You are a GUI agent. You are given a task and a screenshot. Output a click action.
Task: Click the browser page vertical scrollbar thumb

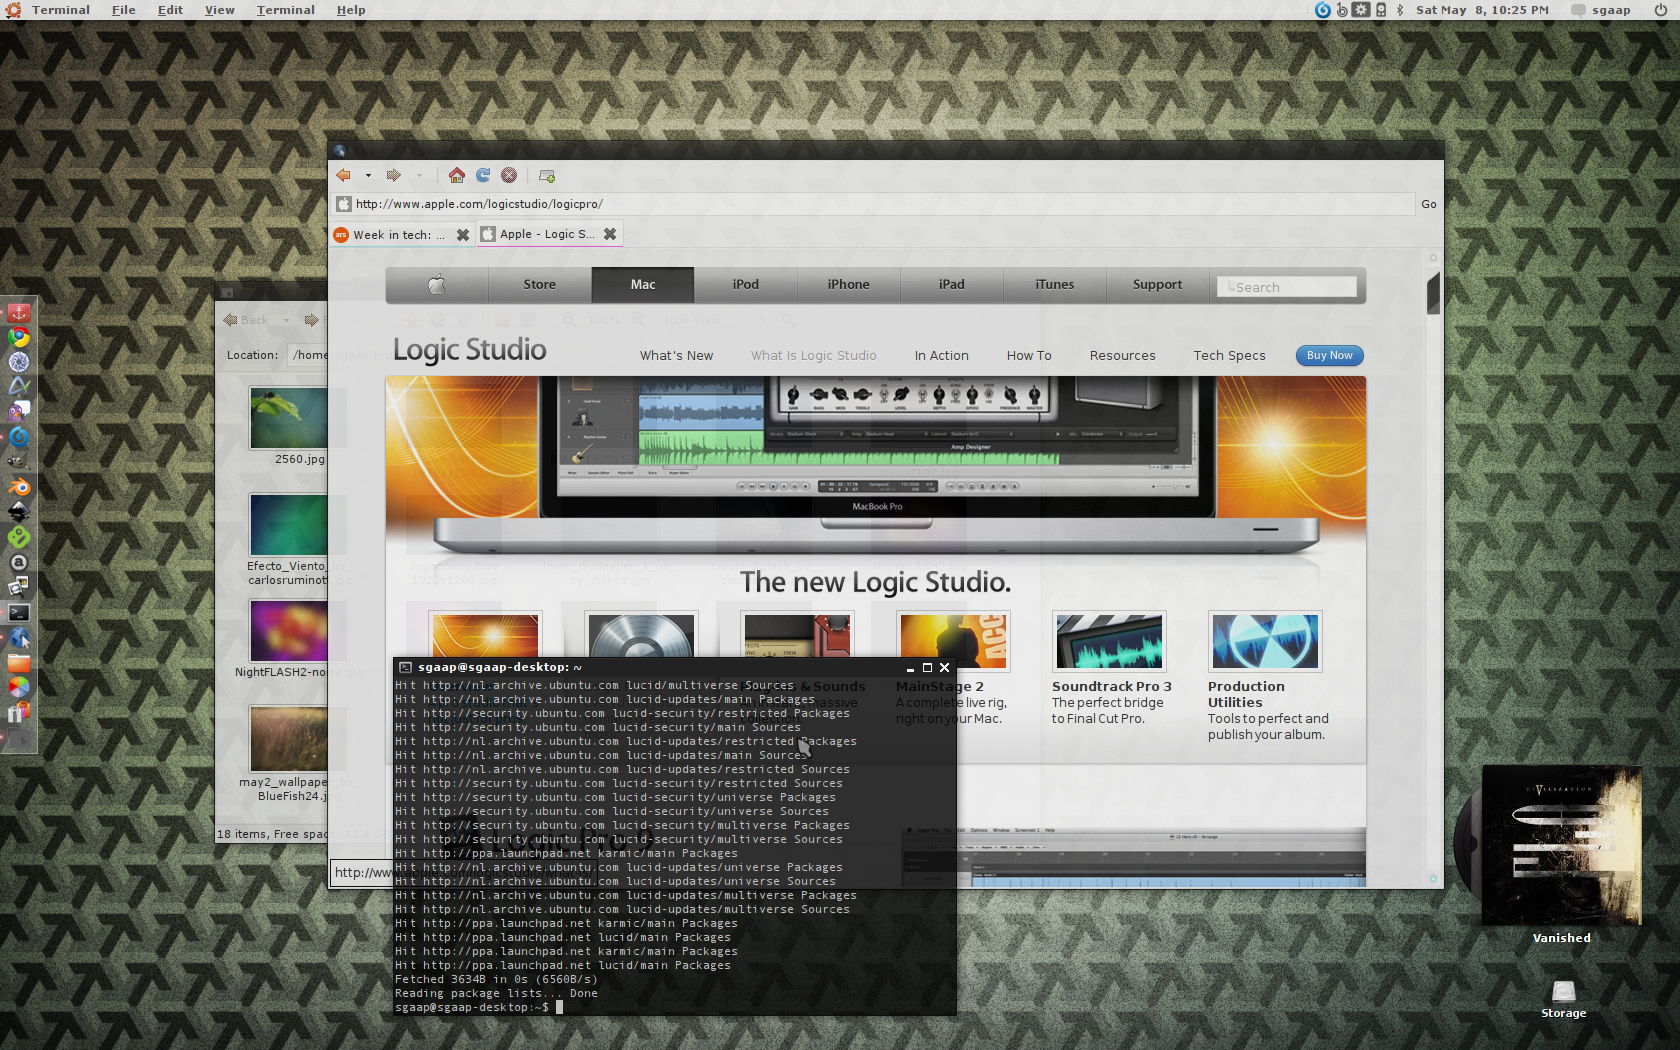coord(1433,293)
